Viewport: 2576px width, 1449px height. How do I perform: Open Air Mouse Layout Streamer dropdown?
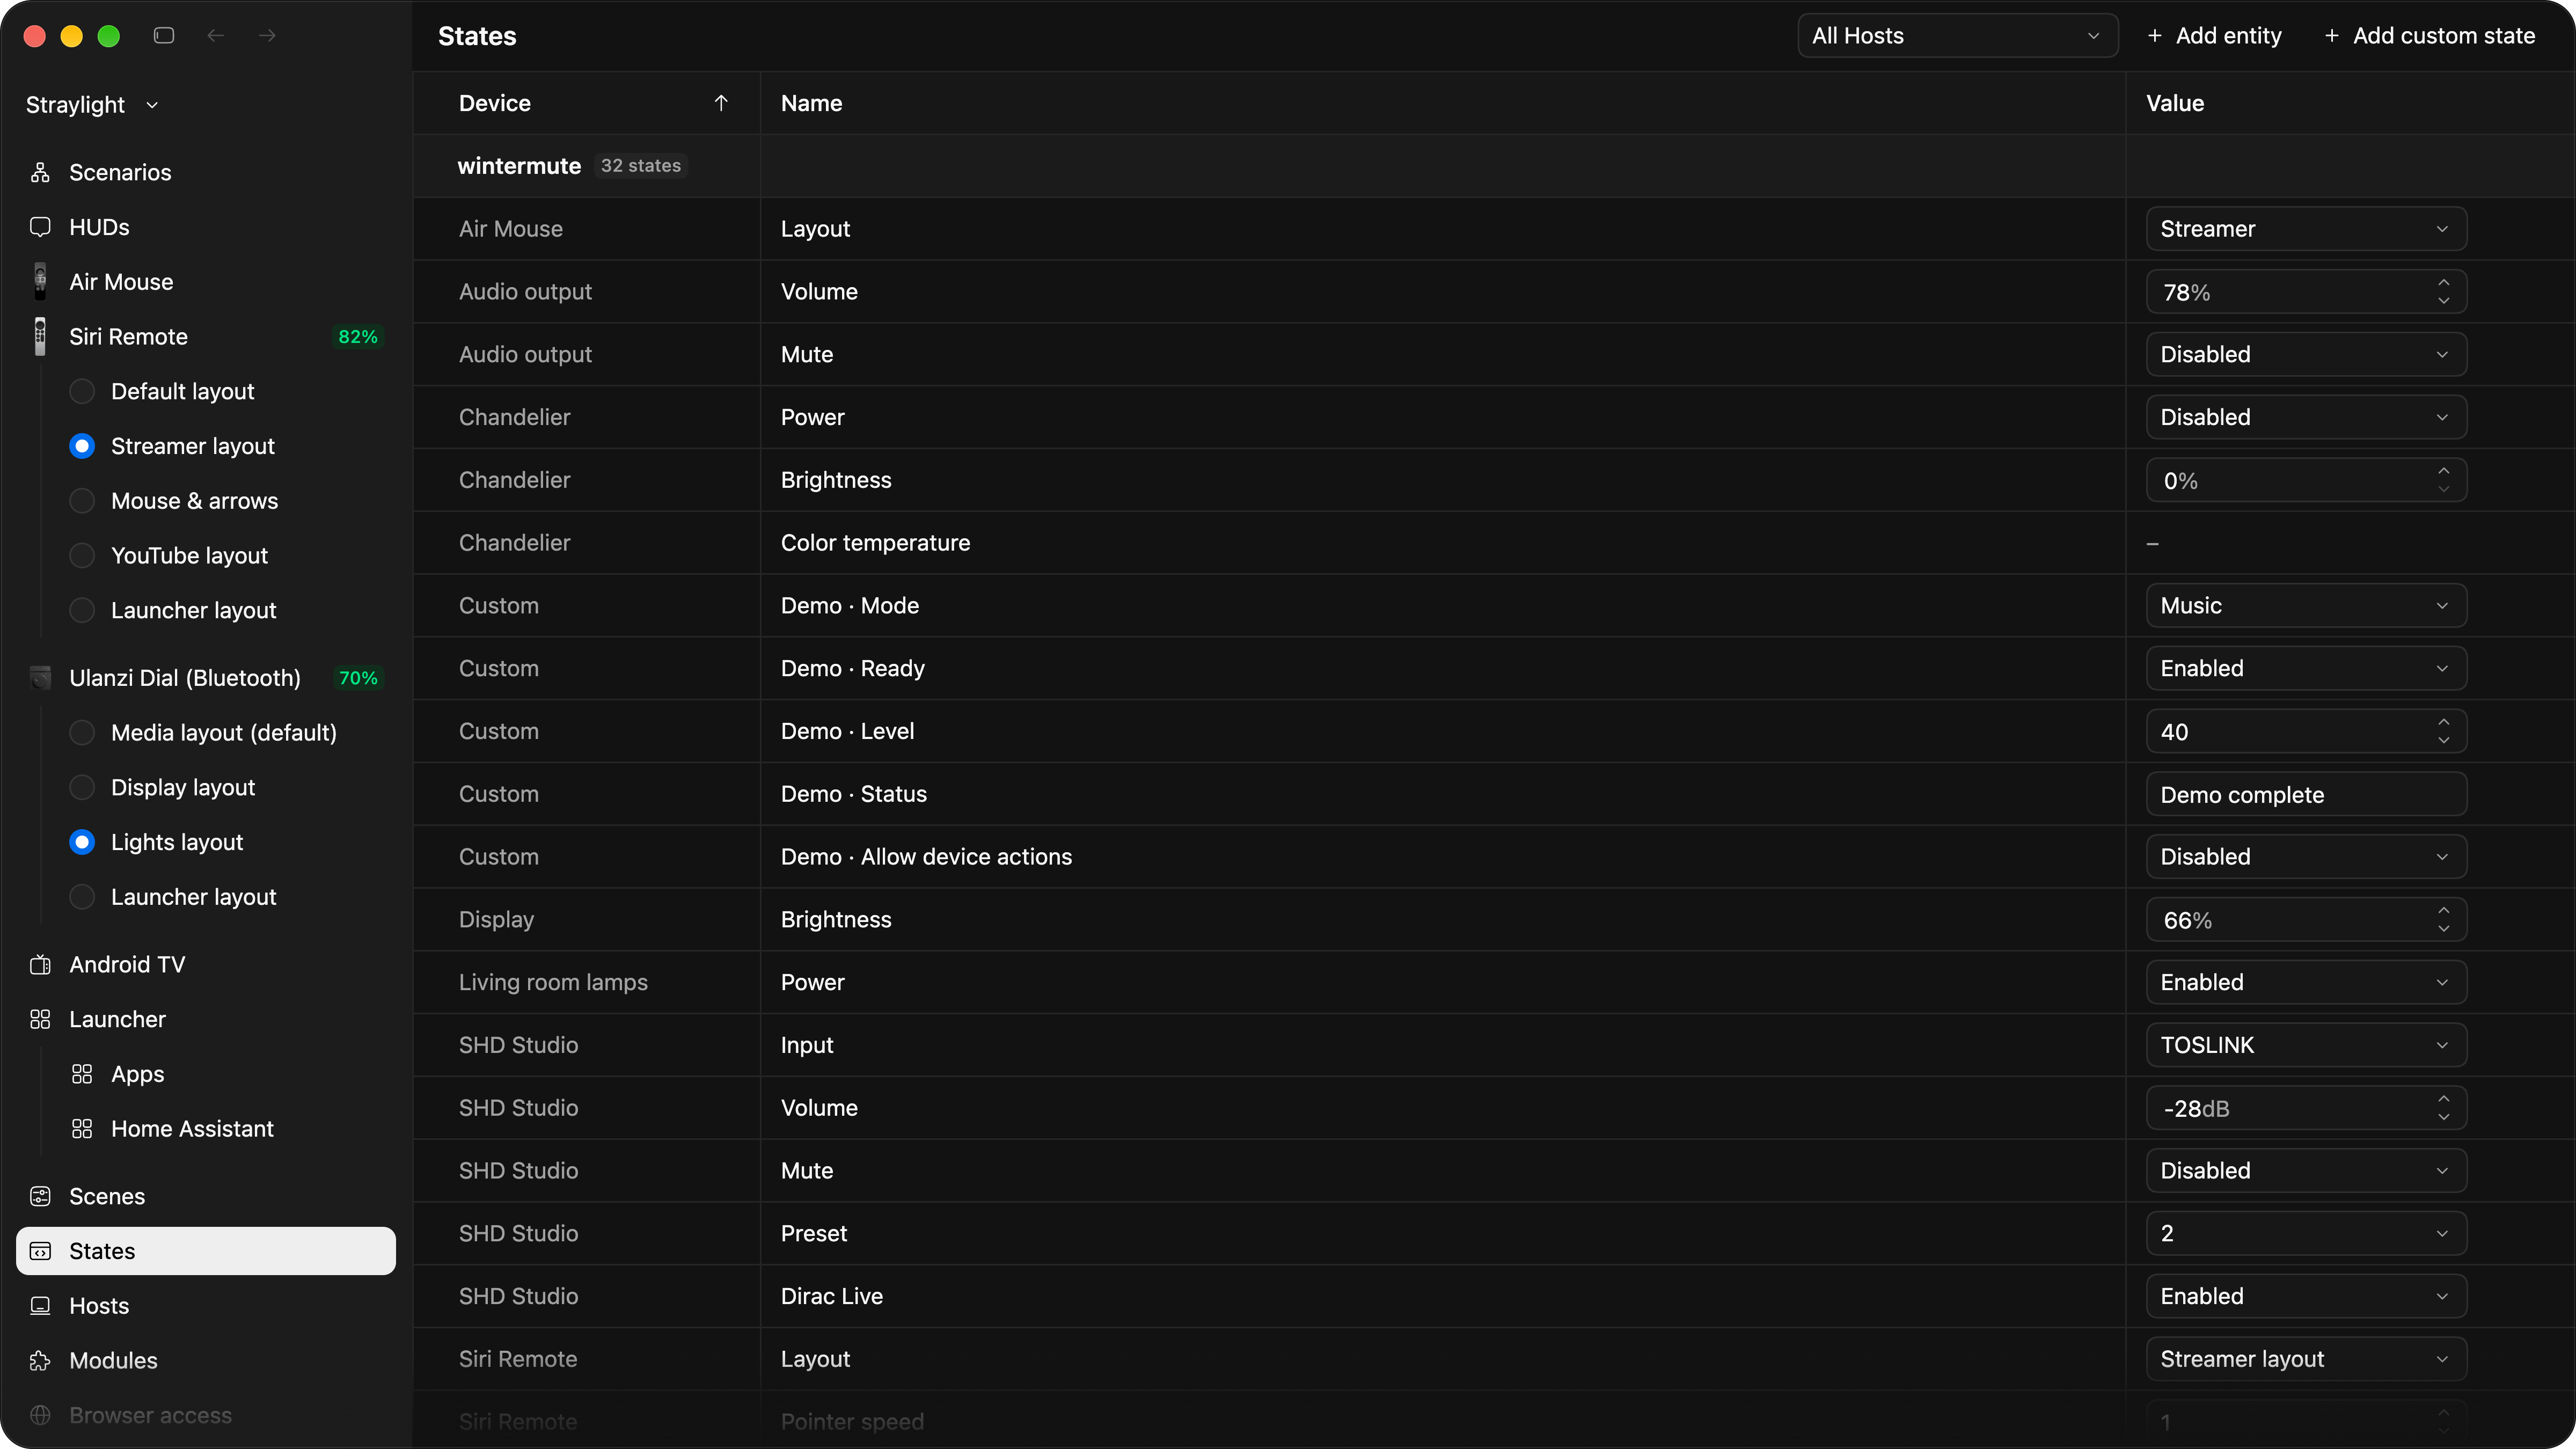click(x=2306, y=229)
